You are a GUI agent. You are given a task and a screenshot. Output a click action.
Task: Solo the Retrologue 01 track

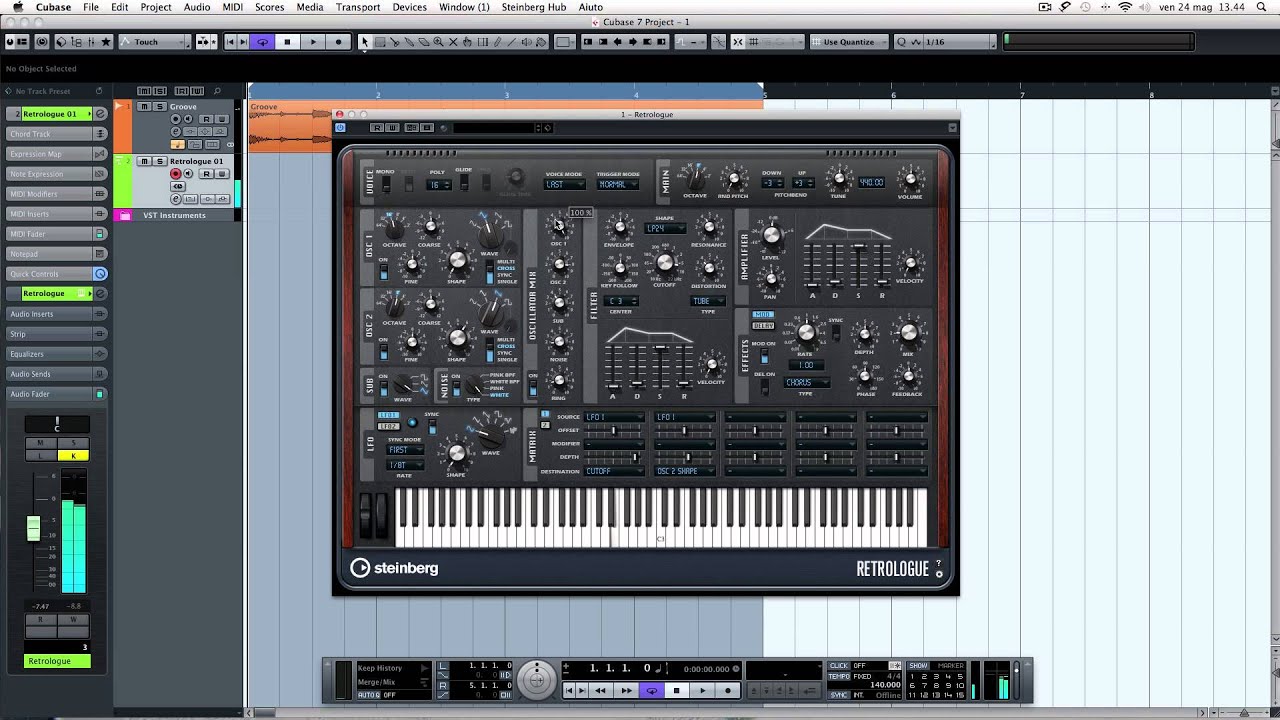160,161
